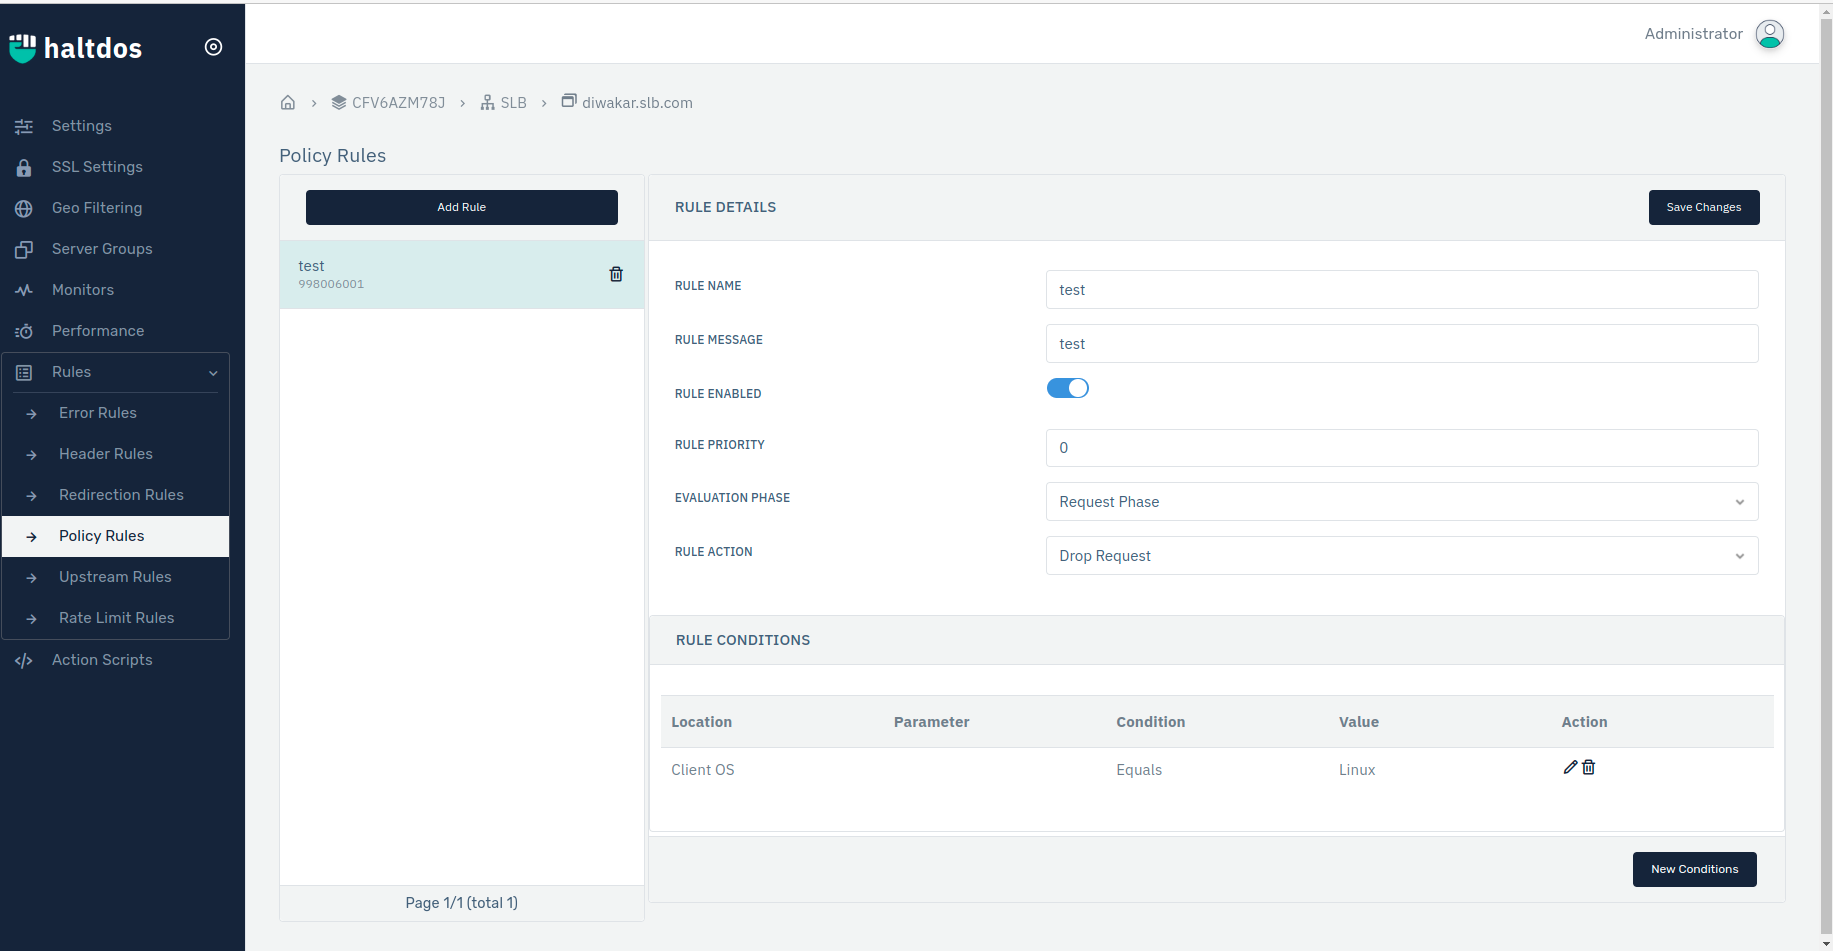Click the New Conditions button

point(1695,869)
